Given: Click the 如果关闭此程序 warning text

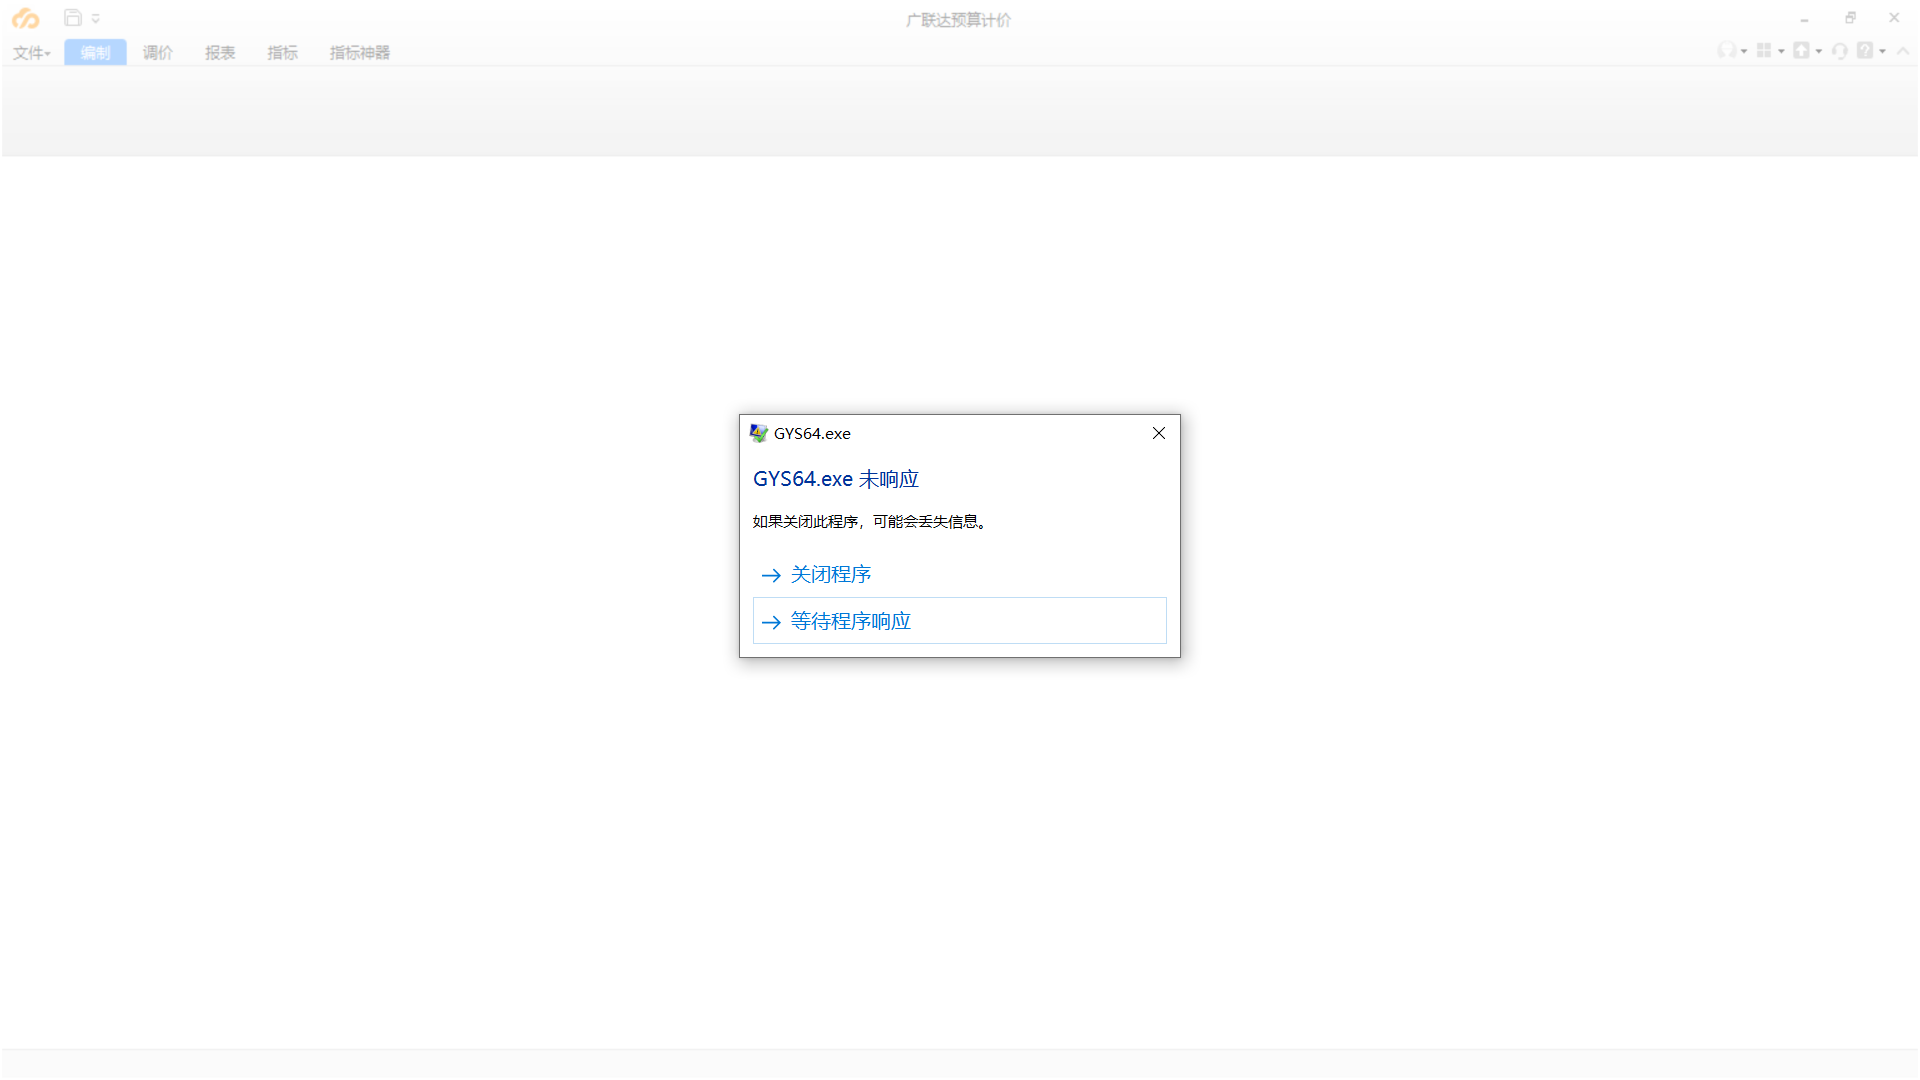Looking at the screenshot, I should [x=870, y=522].
